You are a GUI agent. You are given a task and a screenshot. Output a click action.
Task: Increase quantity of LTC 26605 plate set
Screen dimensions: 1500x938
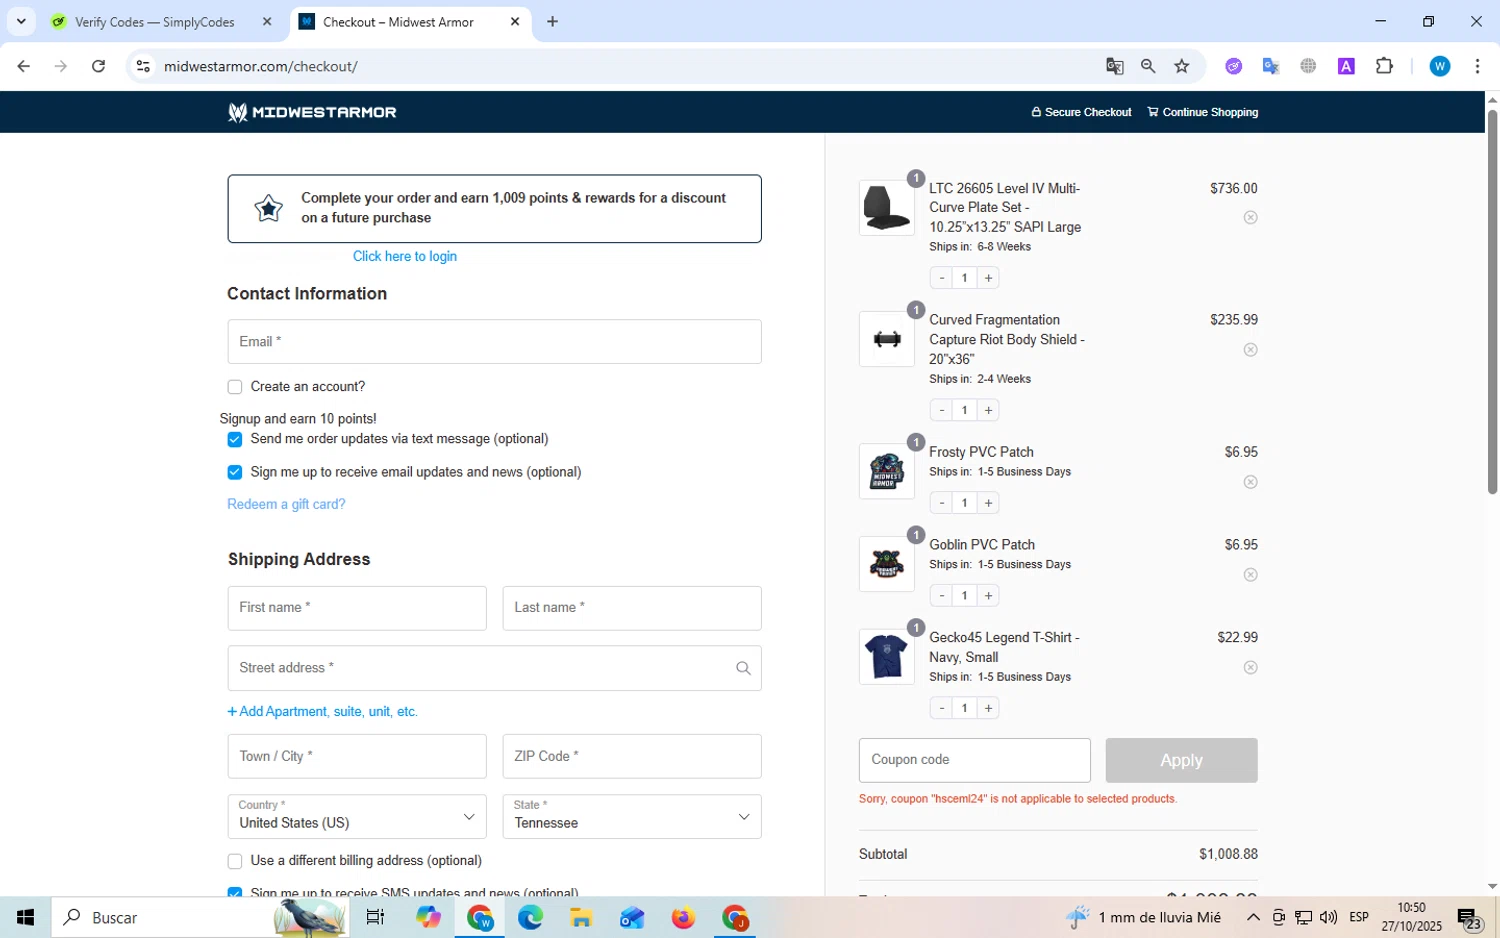988,278
